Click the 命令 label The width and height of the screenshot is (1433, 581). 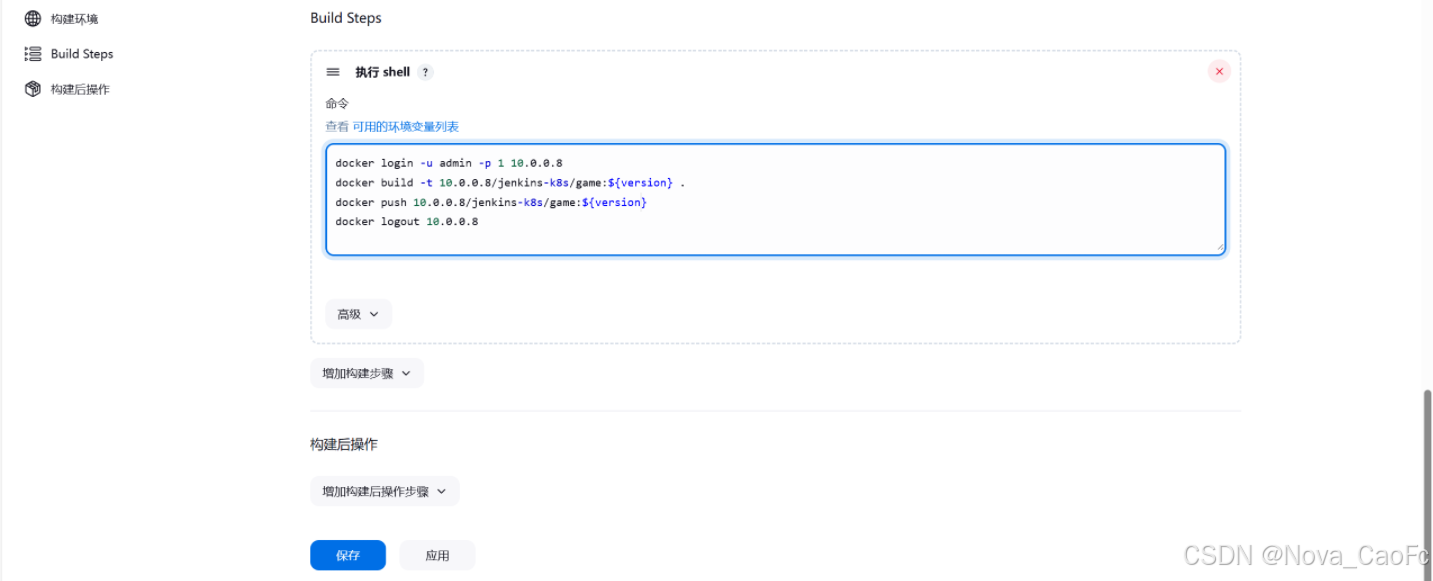point(337,103)
